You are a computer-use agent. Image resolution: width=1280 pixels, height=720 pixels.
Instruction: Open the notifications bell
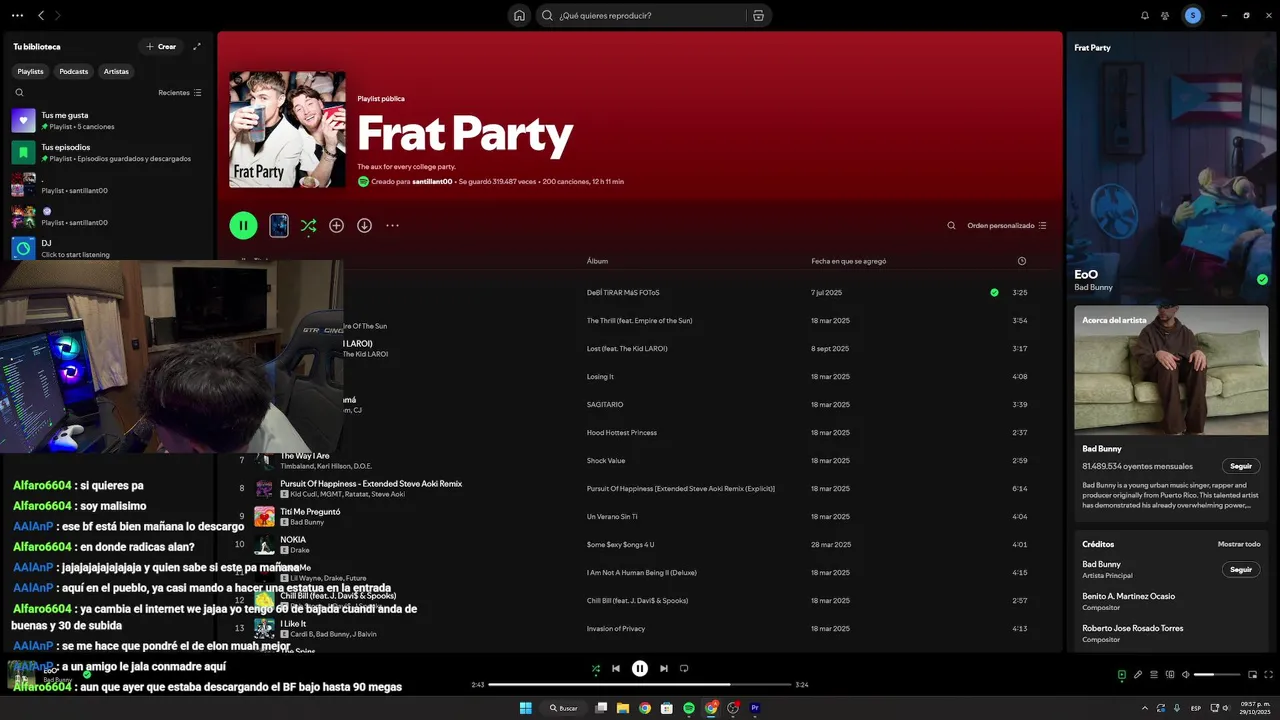tap(1145, 15)
